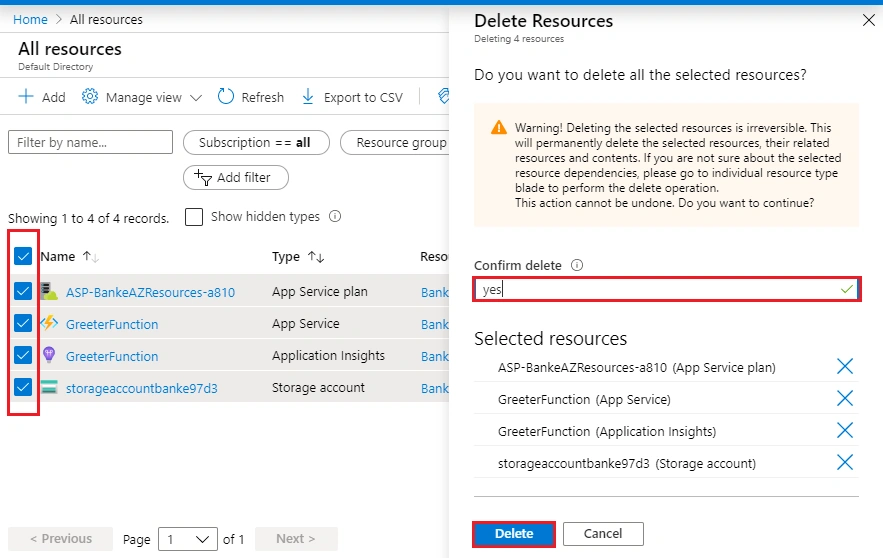Remove GreeterFunction (App Service) from selection
Screen dimensions: 883x558
pyautogui.click(x=845, y=399)
